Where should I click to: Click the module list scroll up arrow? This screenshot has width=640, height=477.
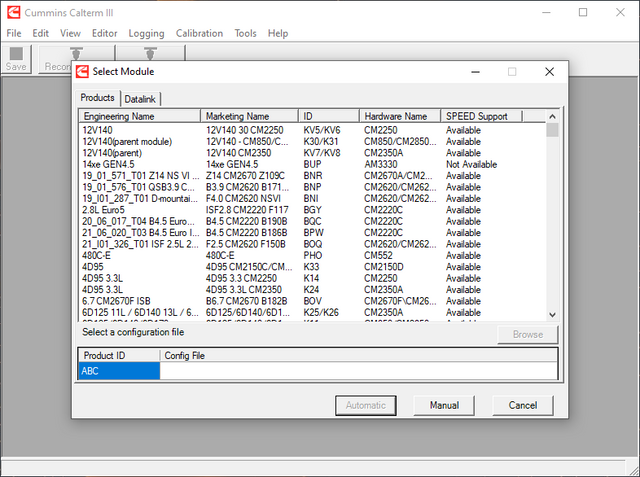coord(552,116)
